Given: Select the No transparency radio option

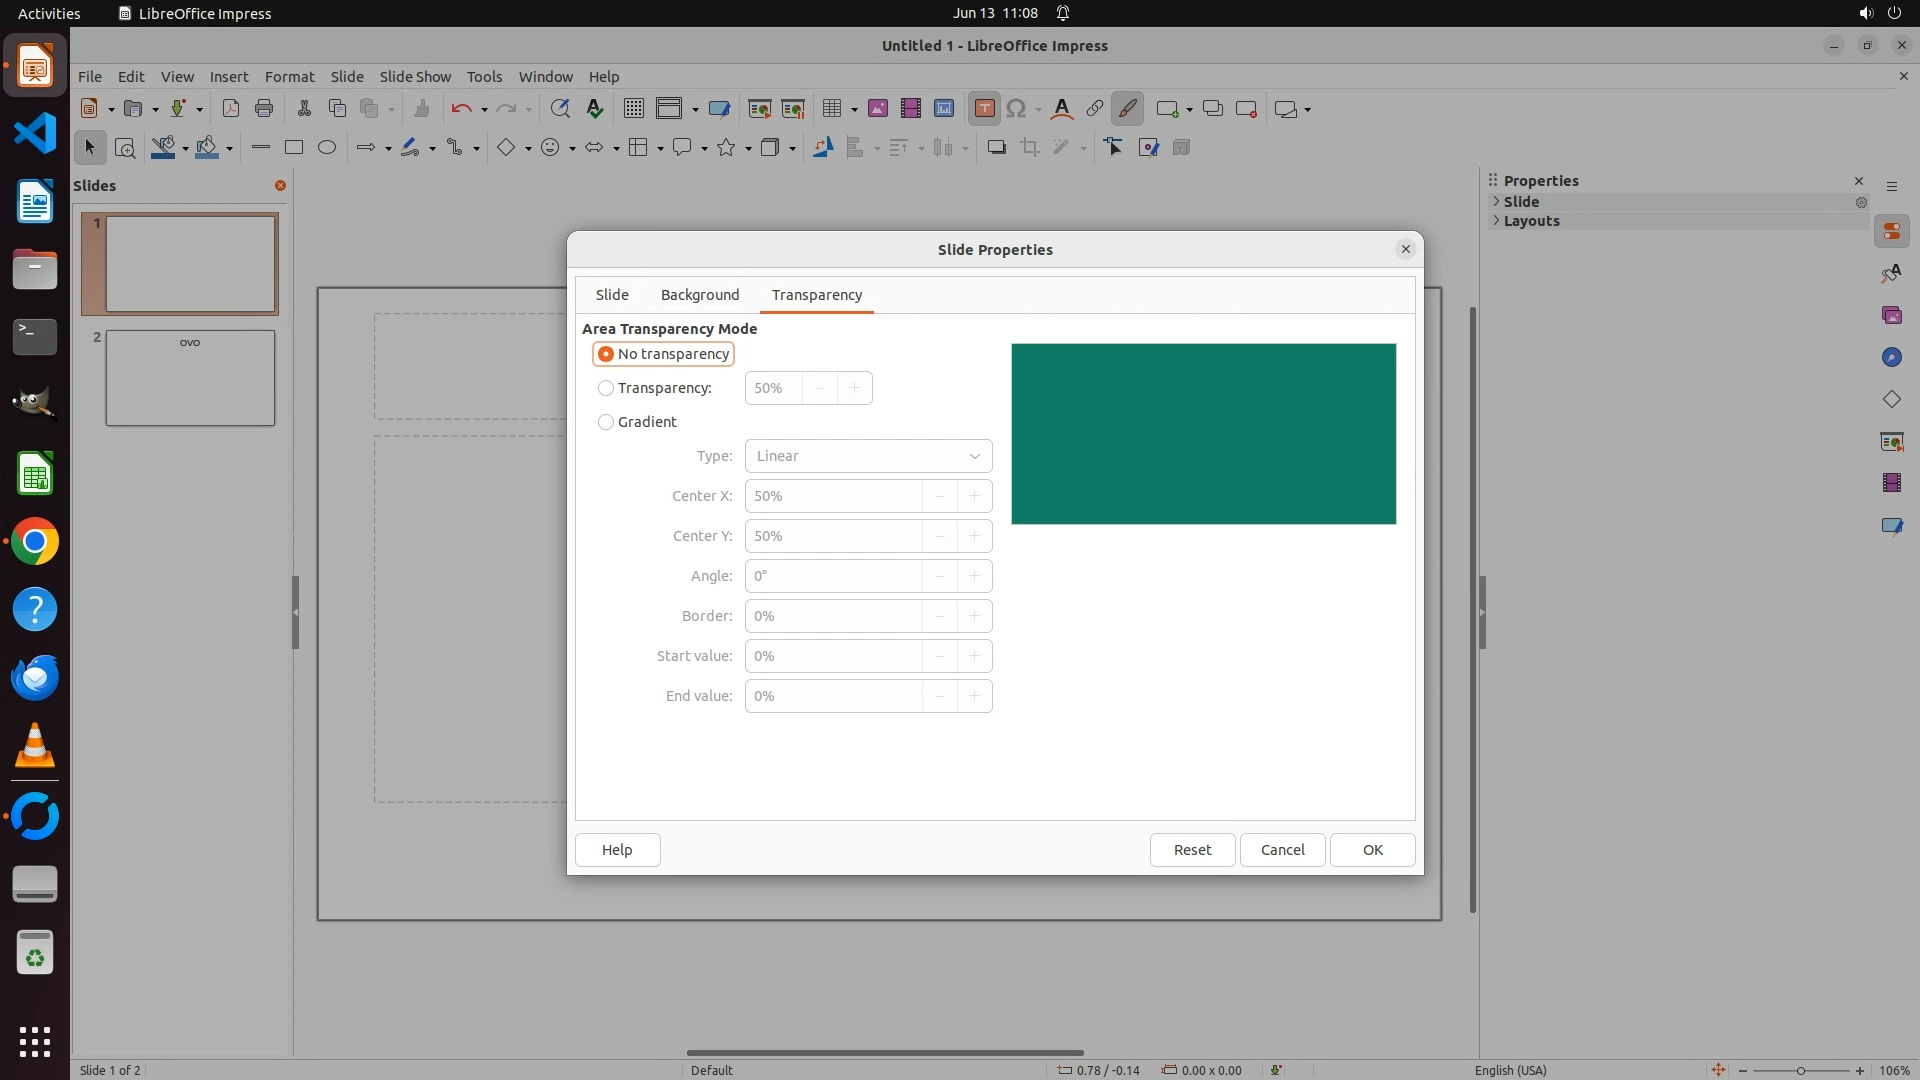Looking at the screenshot, I should point(606,354).
